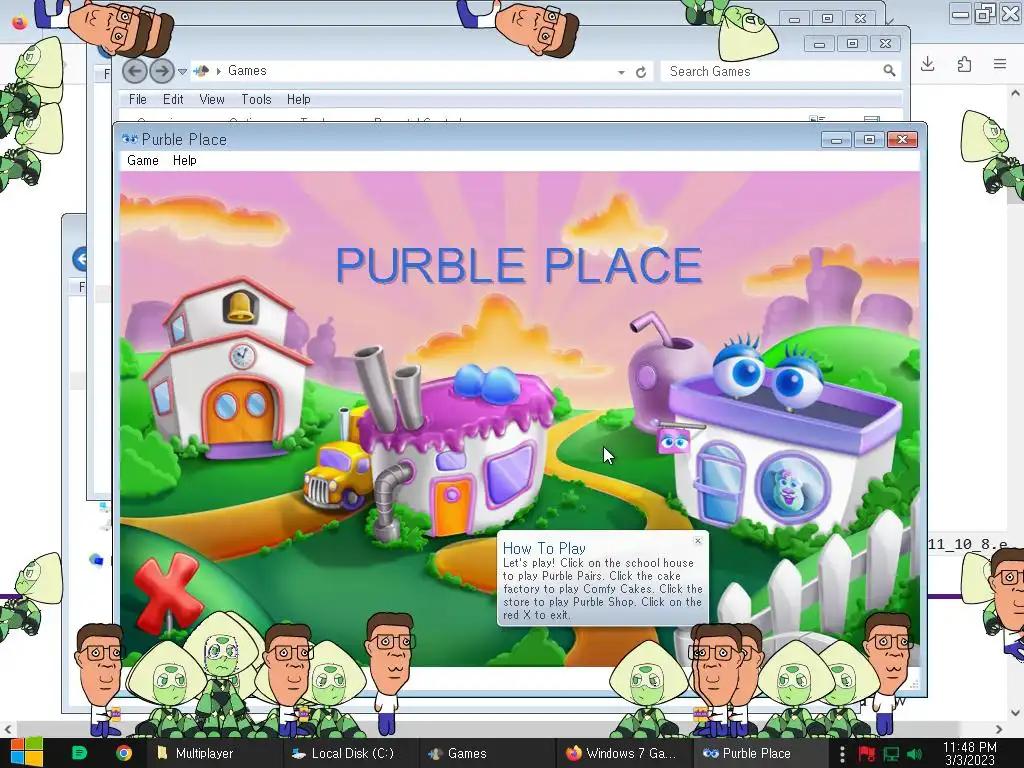
Task: Open the Windows Start button
Action: click(x=26, y=753)
